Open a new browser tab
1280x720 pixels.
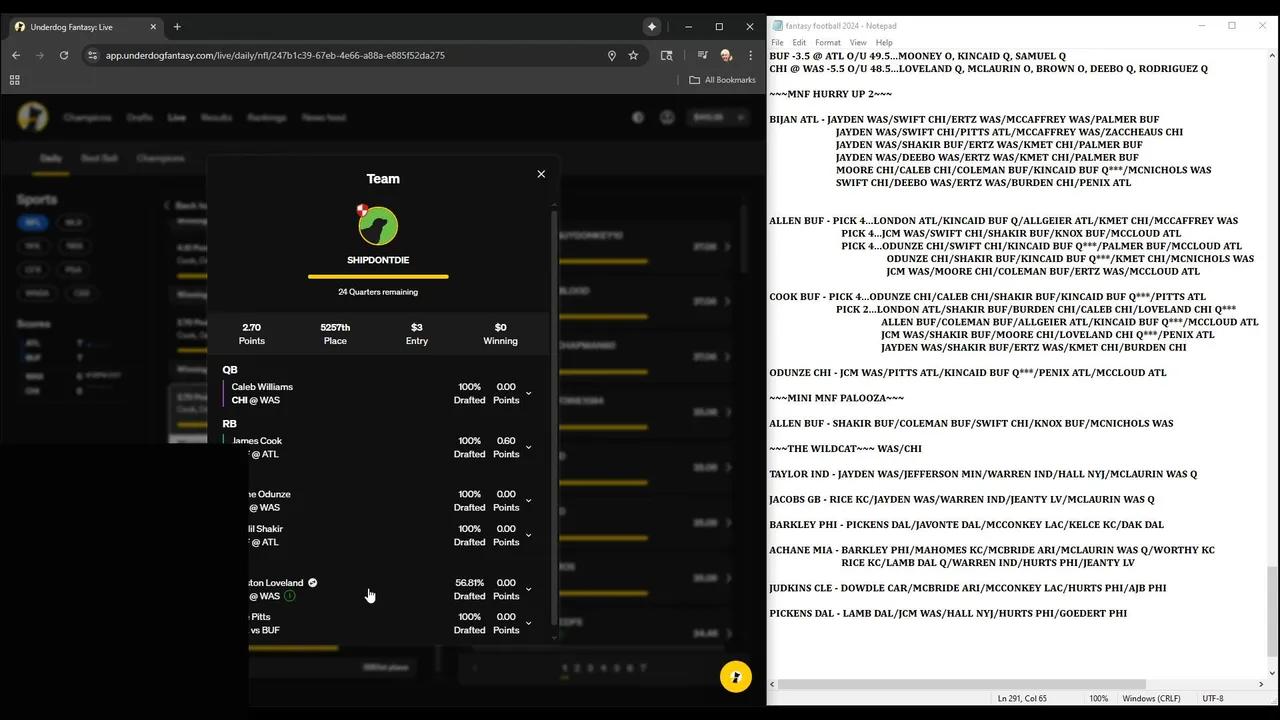coord(177,27)
